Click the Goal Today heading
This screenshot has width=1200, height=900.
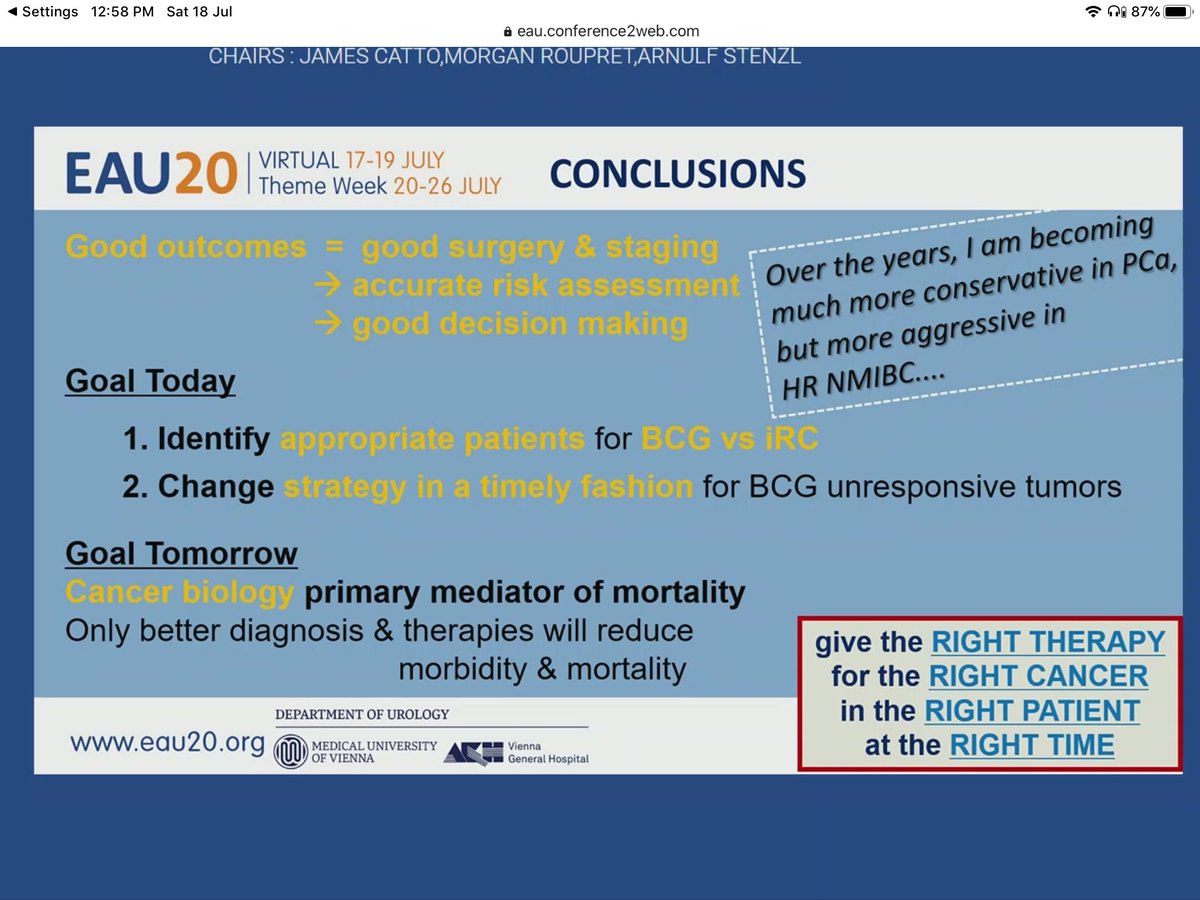tap(150, 381)
